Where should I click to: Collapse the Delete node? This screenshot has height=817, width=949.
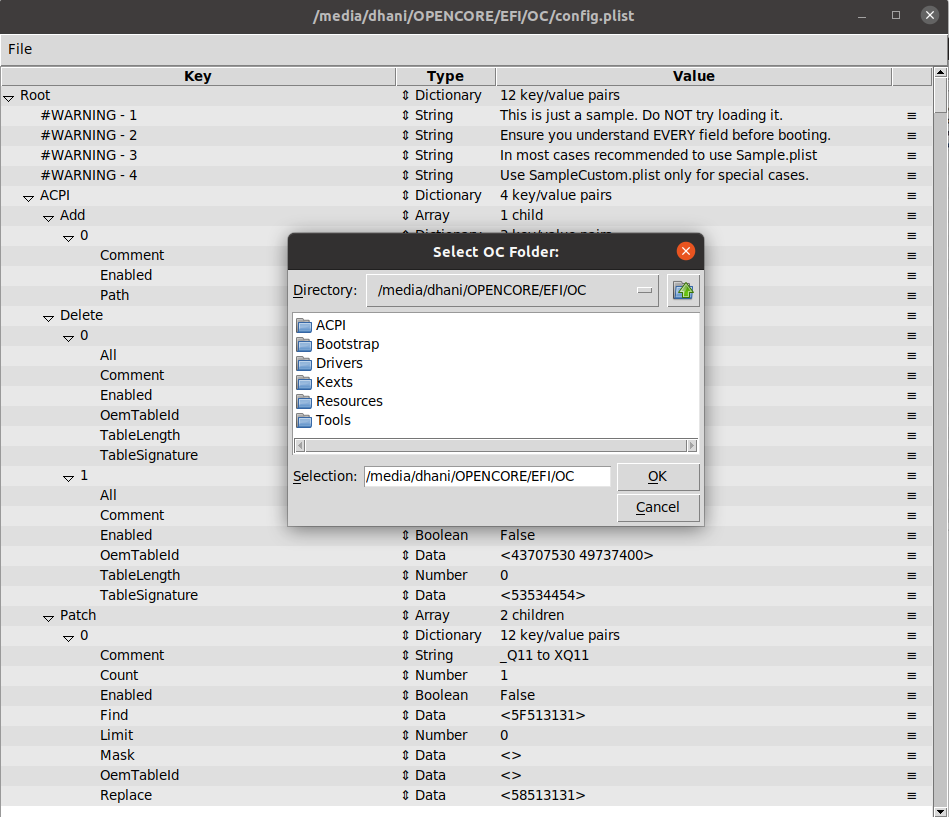click(48, 317)
